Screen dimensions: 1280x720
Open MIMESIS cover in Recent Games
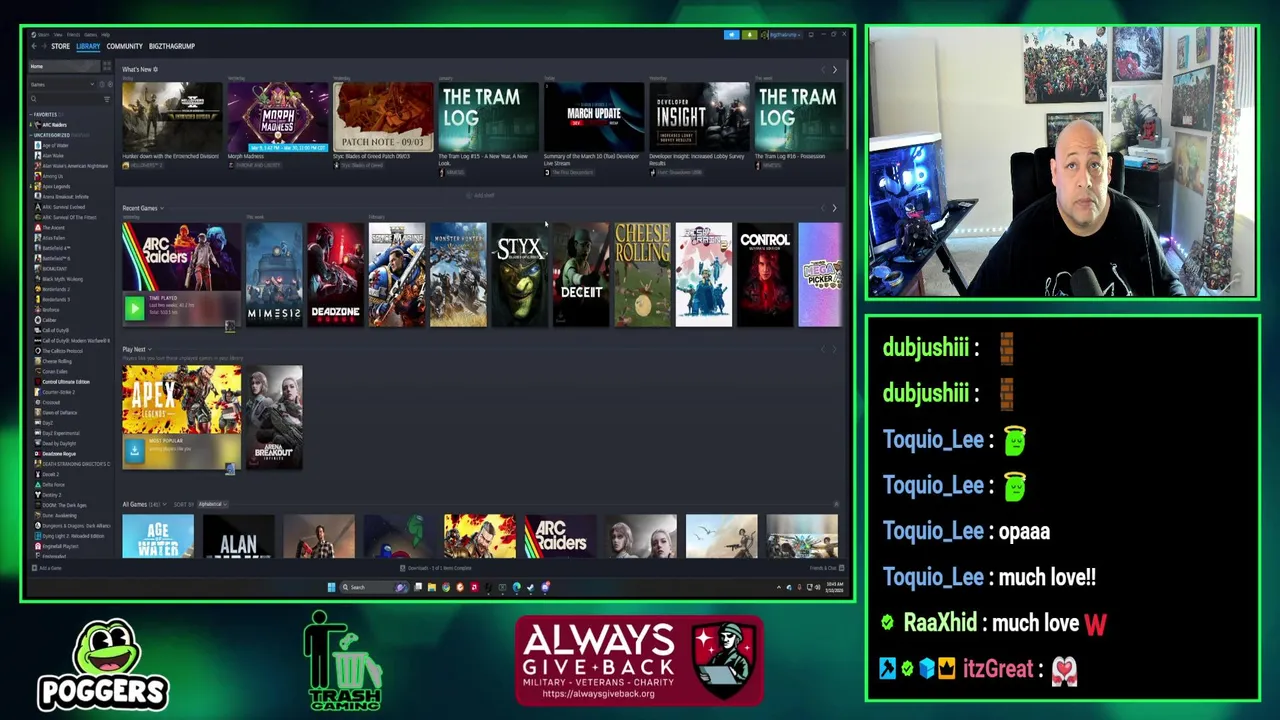[x=274, y=275]
